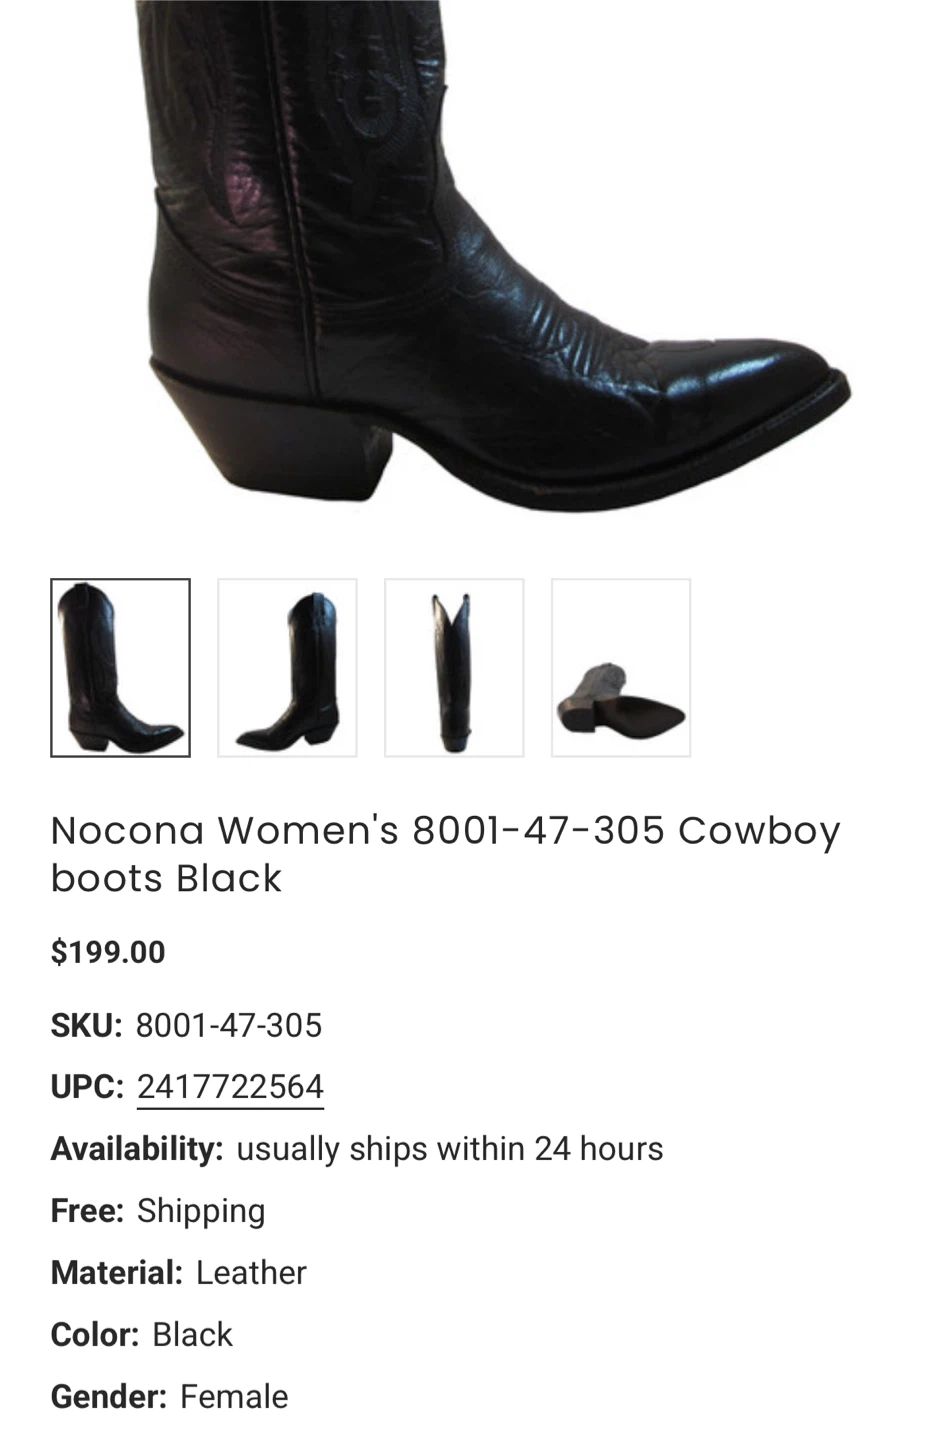Click the bold SKU label
Image resolution: width=930 pixels, height=1440 pixels.
[86, 1025]
